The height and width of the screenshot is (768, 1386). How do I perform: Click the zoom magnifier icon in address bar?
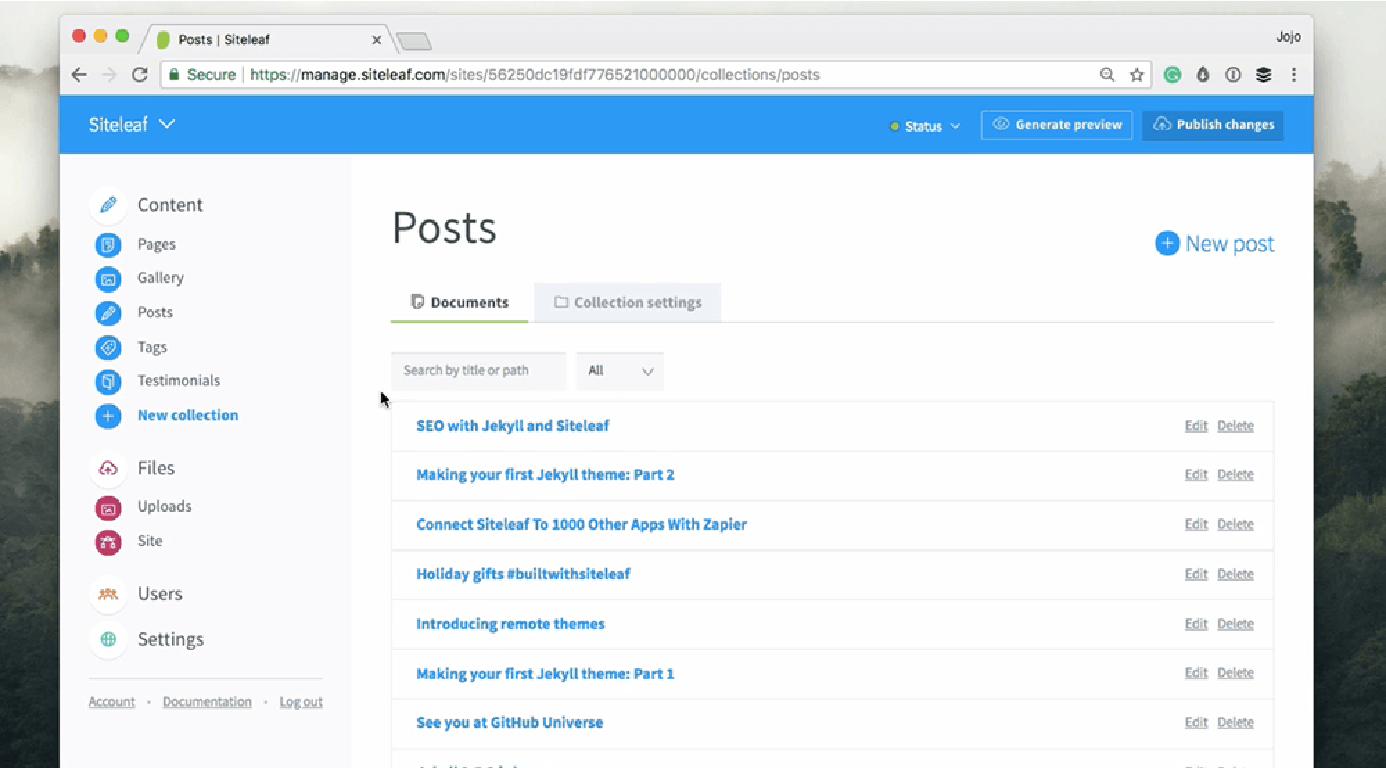pos(1107,75)
